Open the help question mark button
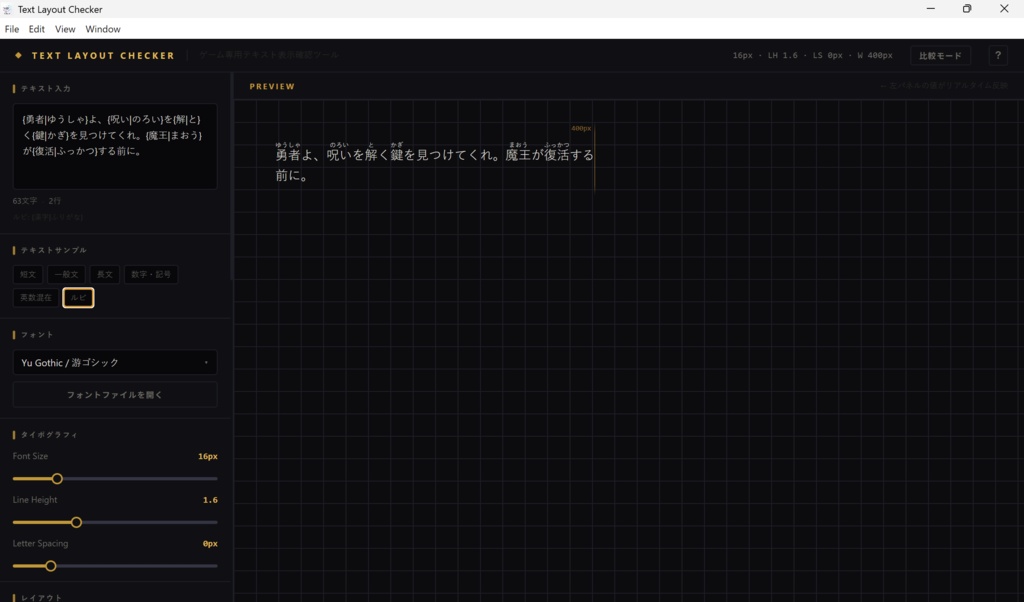 (997, 55)
